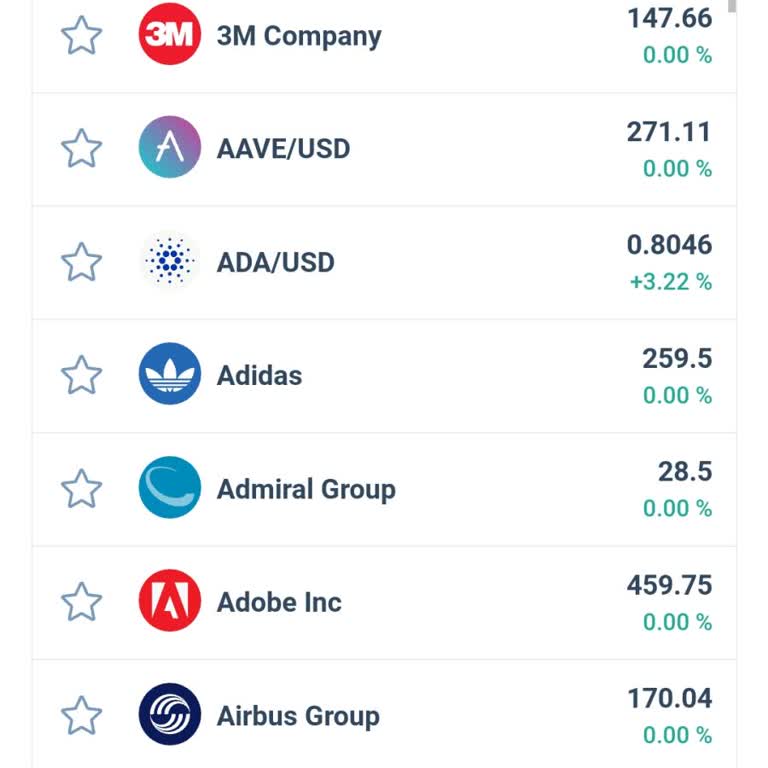Click the ADA/USD Cardano logo
Viewport: 768px width, 768px height.
[x=169, y=262]
